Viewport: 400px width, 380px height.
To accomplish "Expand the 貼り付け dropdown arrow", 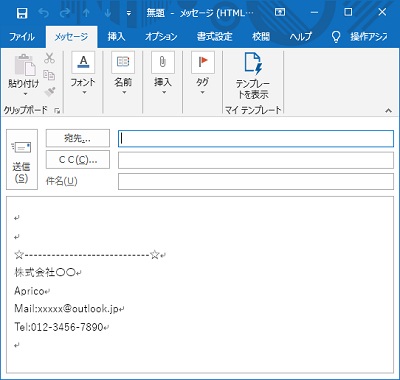I will (25, 94).
